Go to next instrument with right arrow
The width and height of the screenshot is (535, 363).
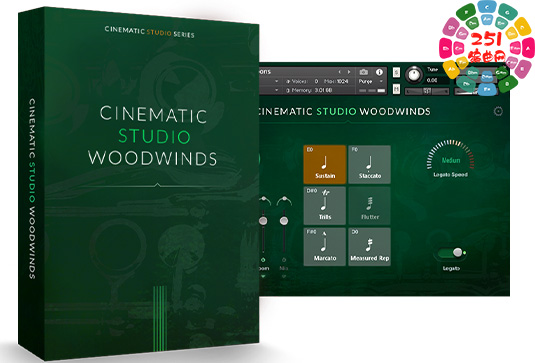tap(349, 72)
